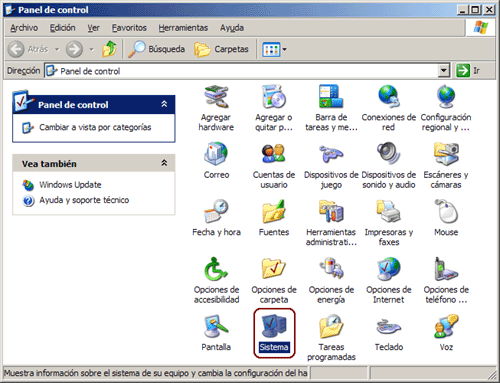
Task: Open Fecha y hora icon
Action: point(216,211)
